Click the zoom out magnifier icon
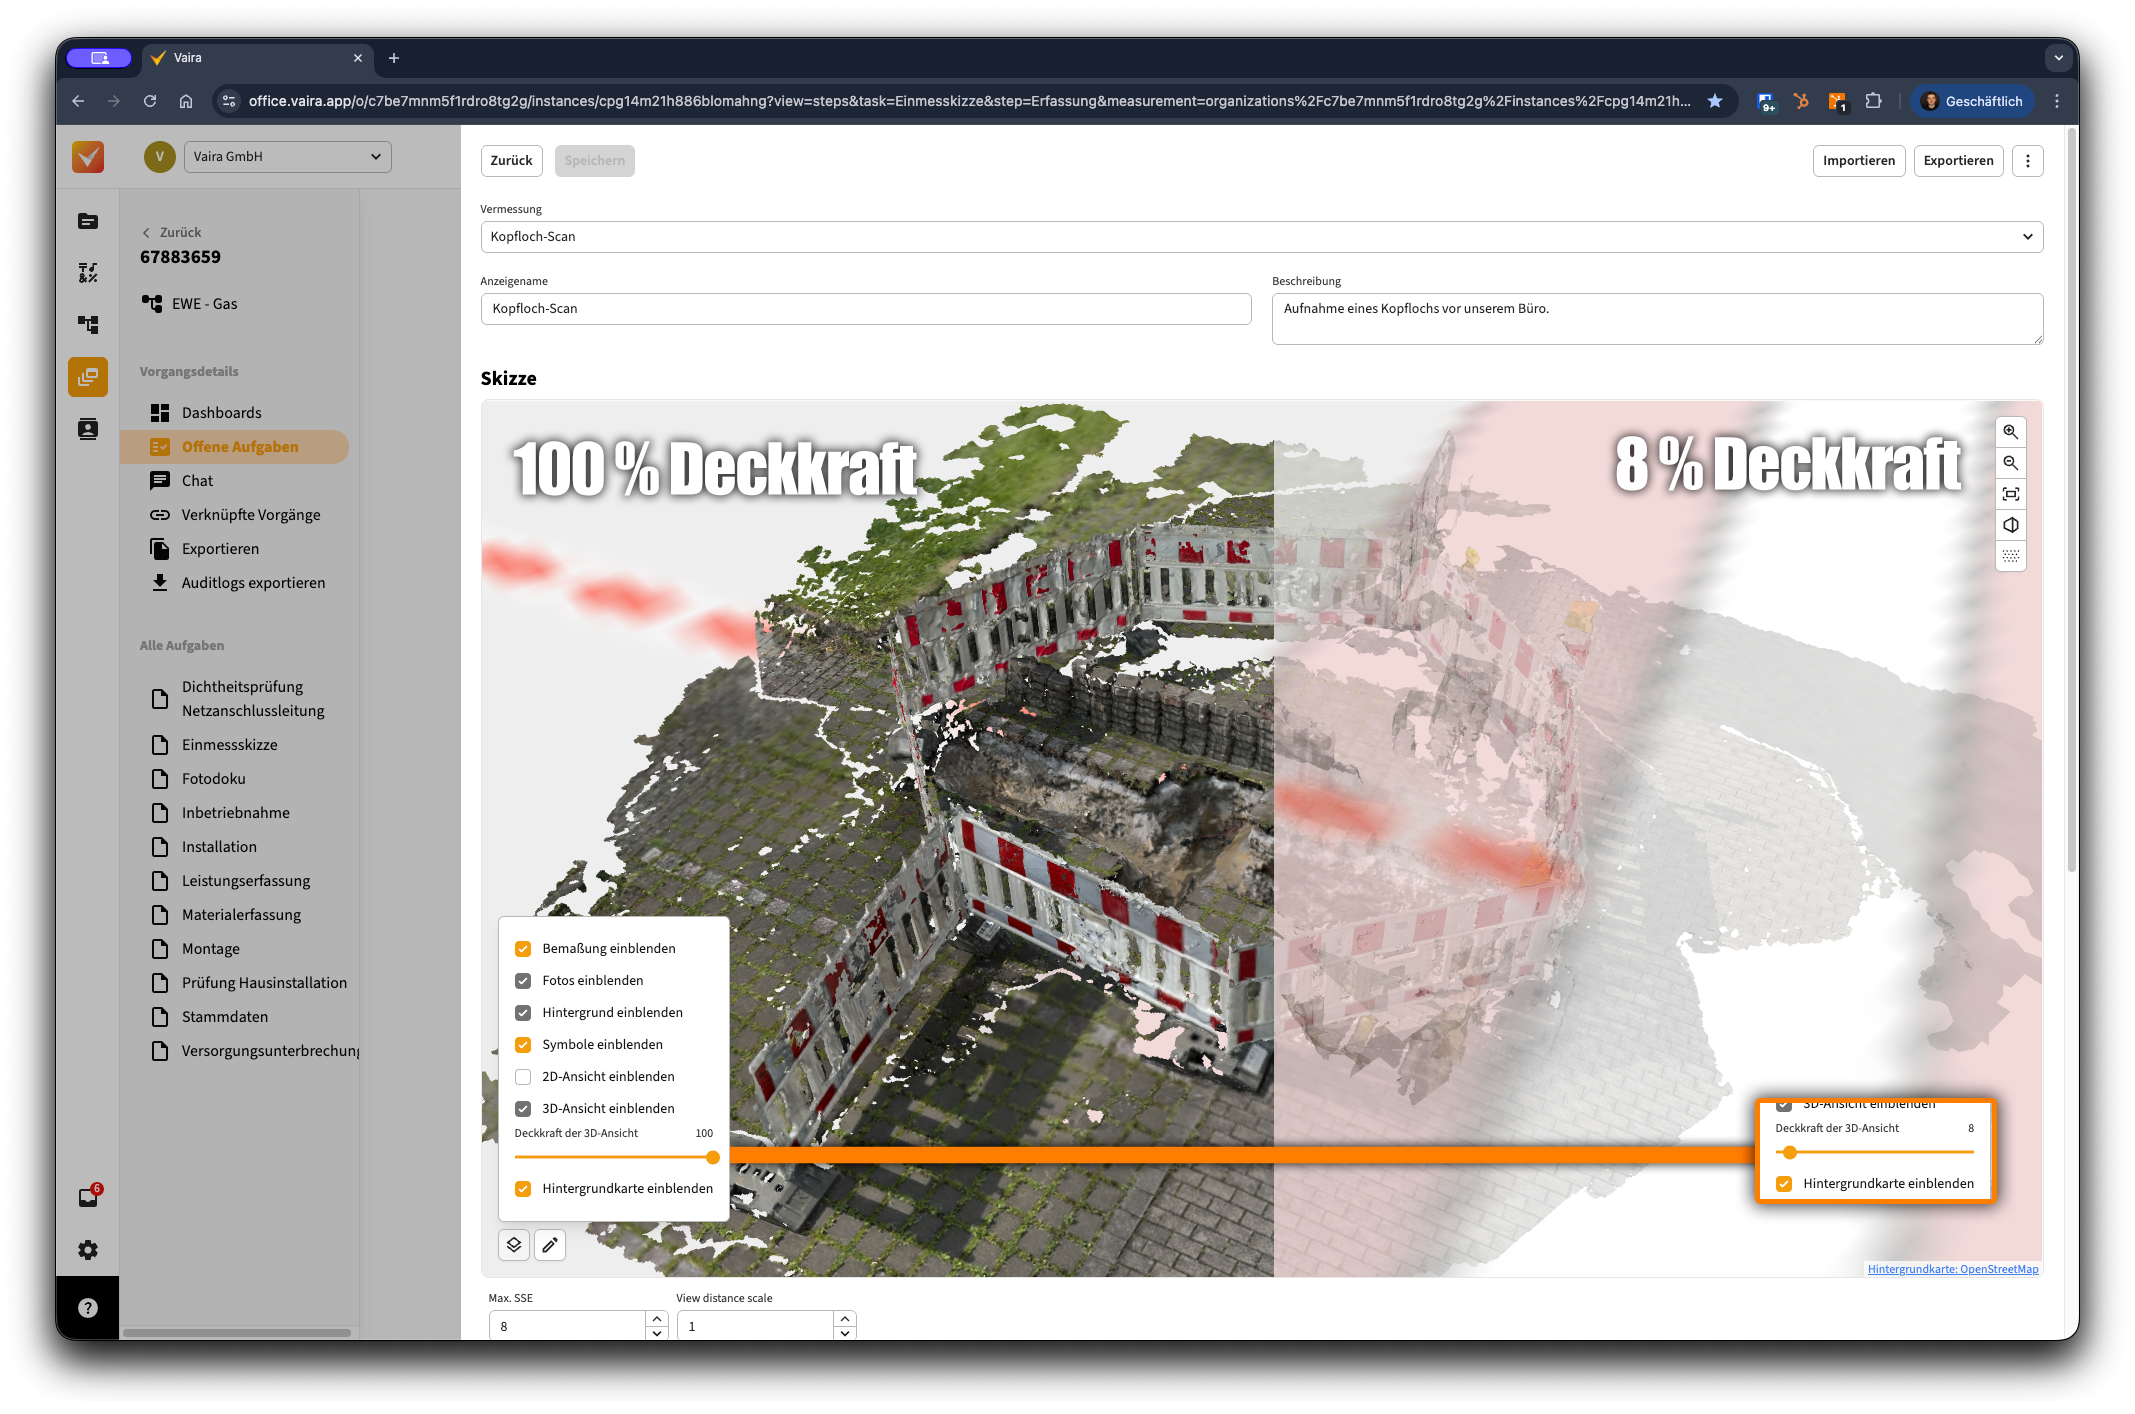 (2010, 463)
